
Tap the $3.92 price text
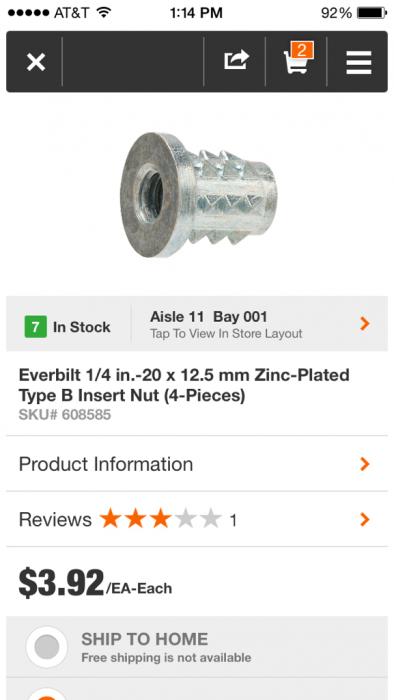click(61, 583)
